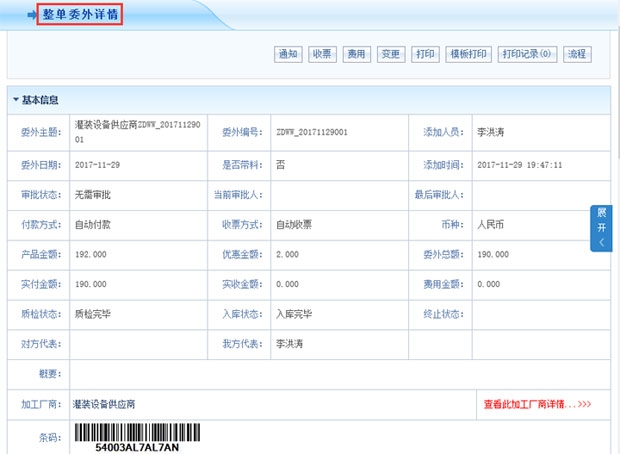This screenshot has height=454, width=620.
Task: Click the 通知 button
Action: pyautogui.click(x=288, y=54)
